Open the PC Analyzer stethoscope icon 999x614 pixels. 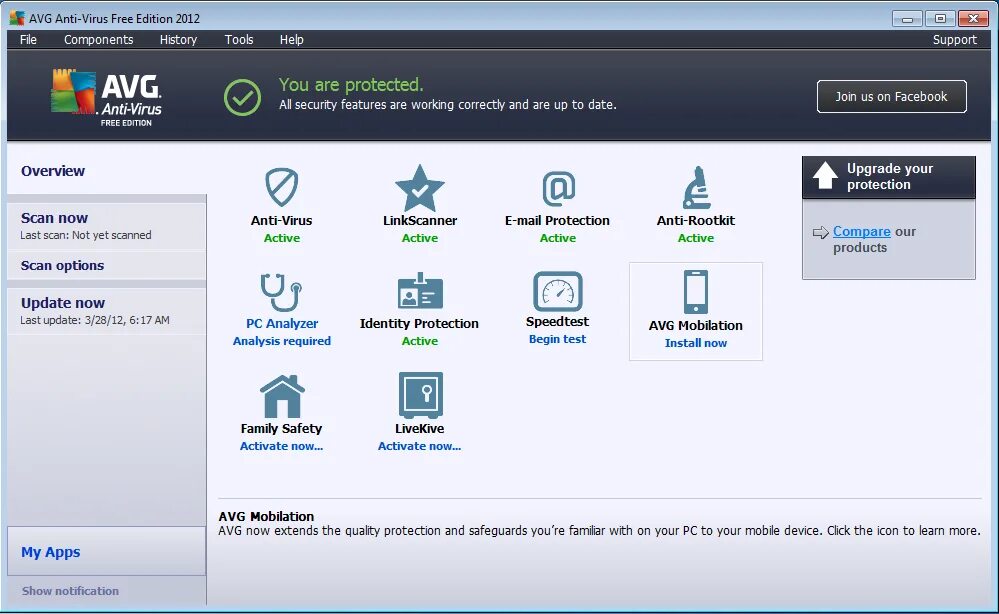tap(281, 292)
